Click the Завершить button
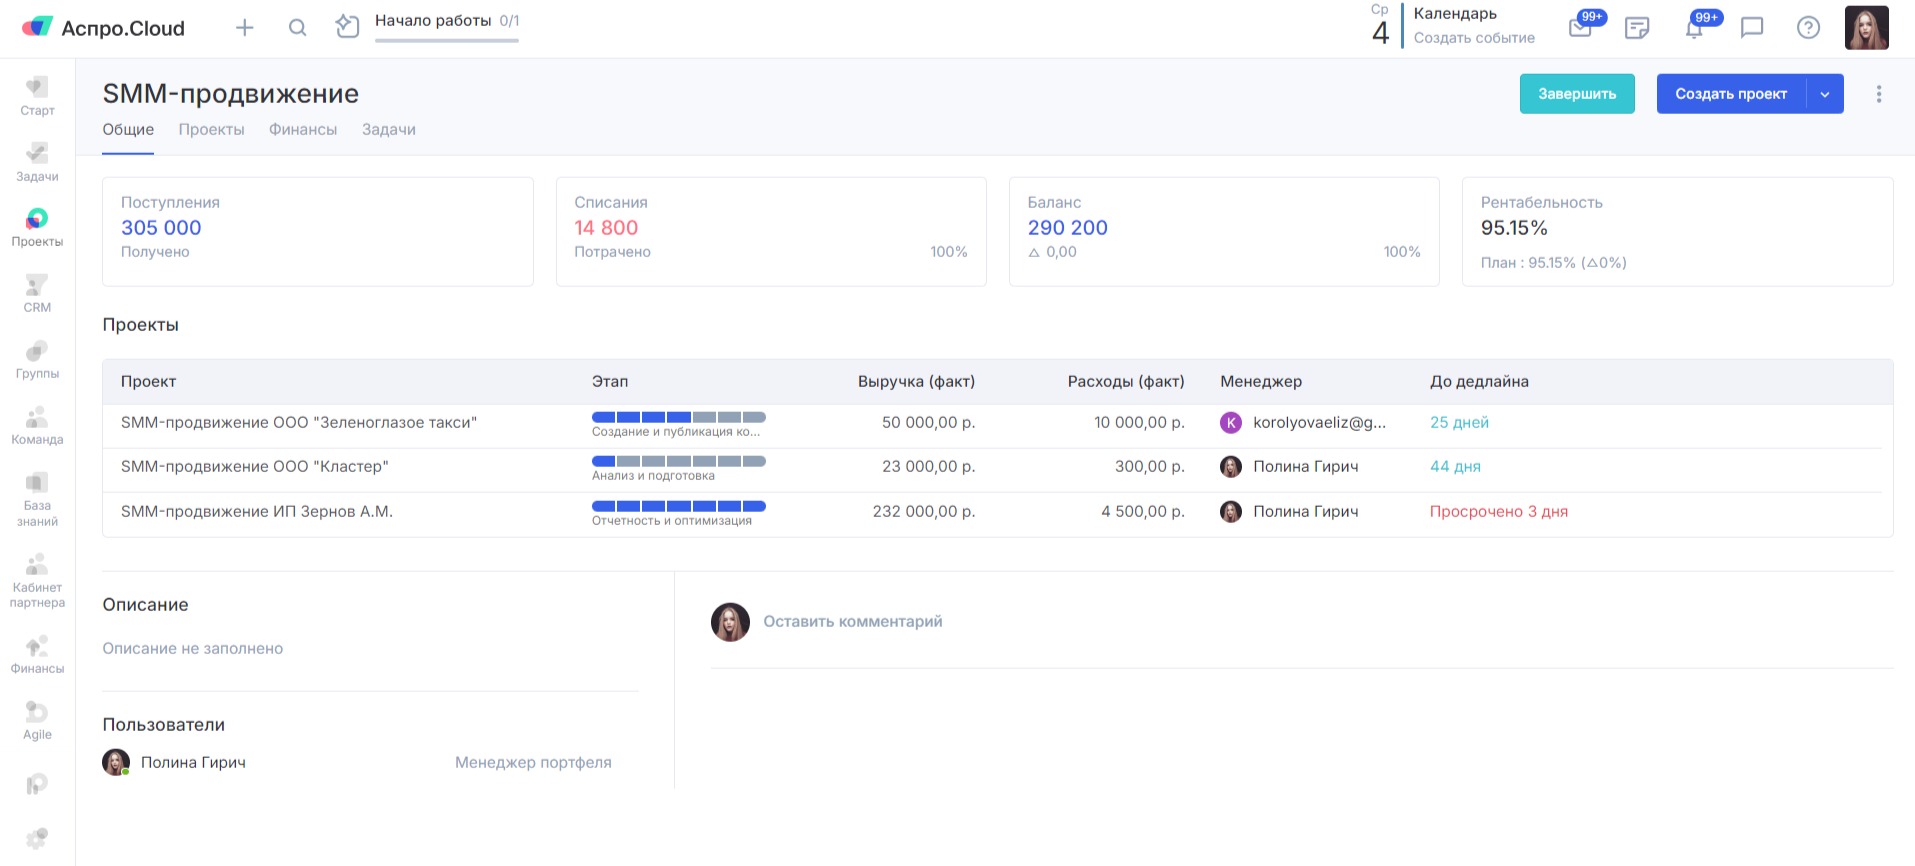Screen dimensions: 1915x866 [1576, 94]
